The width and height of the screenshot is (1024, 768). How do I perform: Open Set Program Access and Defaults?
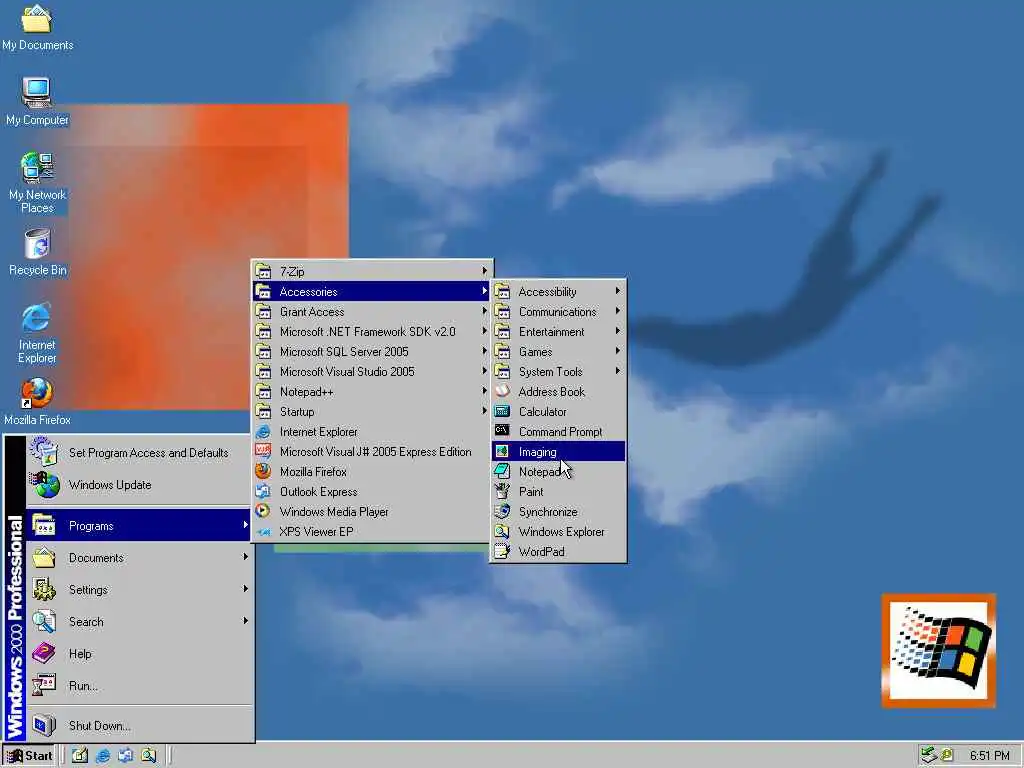(138, 453)
